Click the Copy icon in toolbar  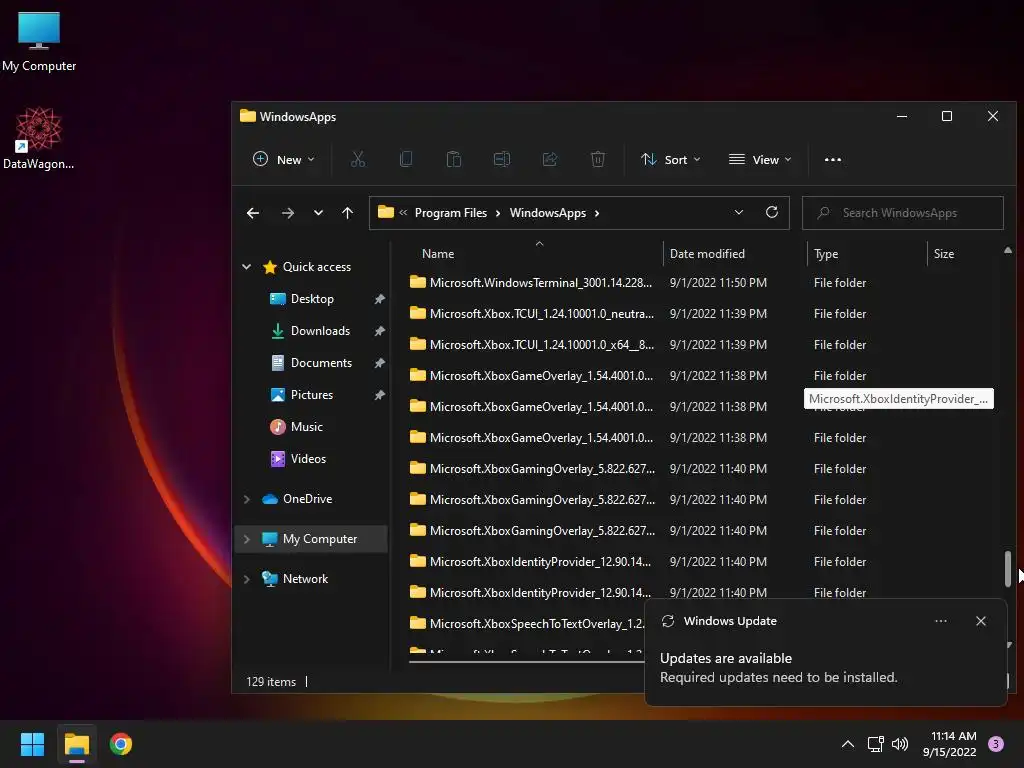[406, 159]
